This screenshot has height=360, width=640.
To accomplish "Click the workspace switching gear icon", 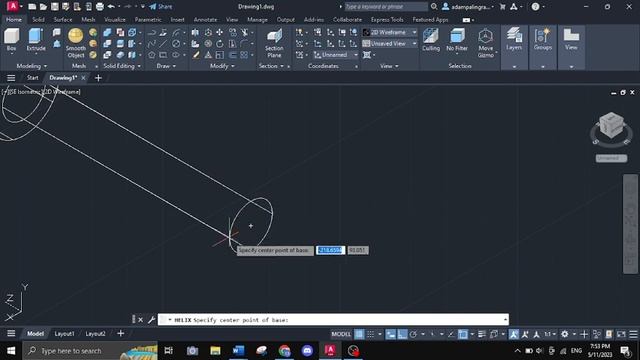I will pyautogui.click(x=564, y=334).
